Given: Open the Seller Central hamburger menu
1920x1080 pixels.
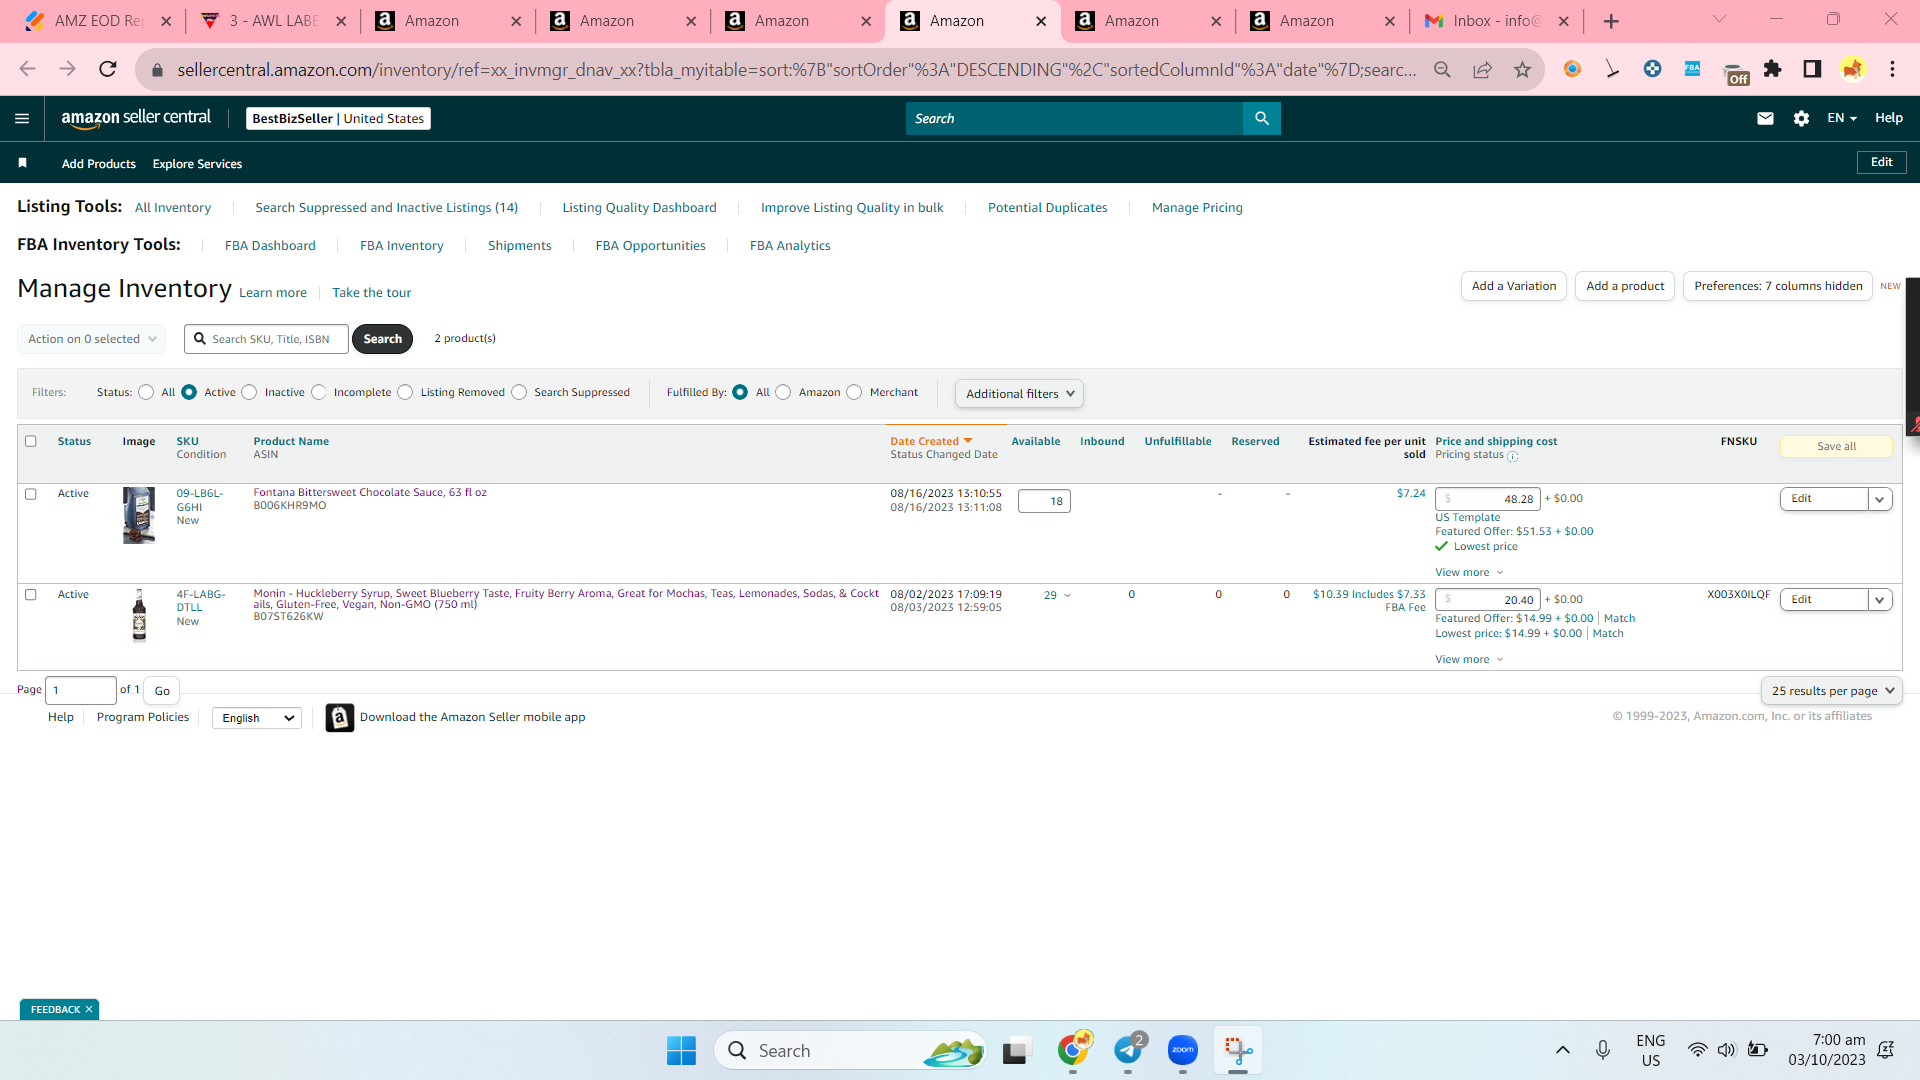Looking at the screenshot, I should [x=22, y=118].
